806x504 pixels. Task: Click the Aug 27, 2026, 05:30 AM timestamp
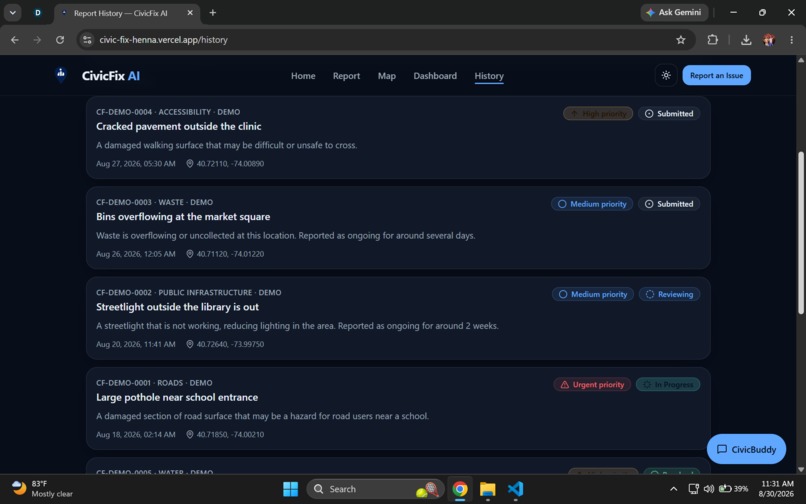point(136,164)
